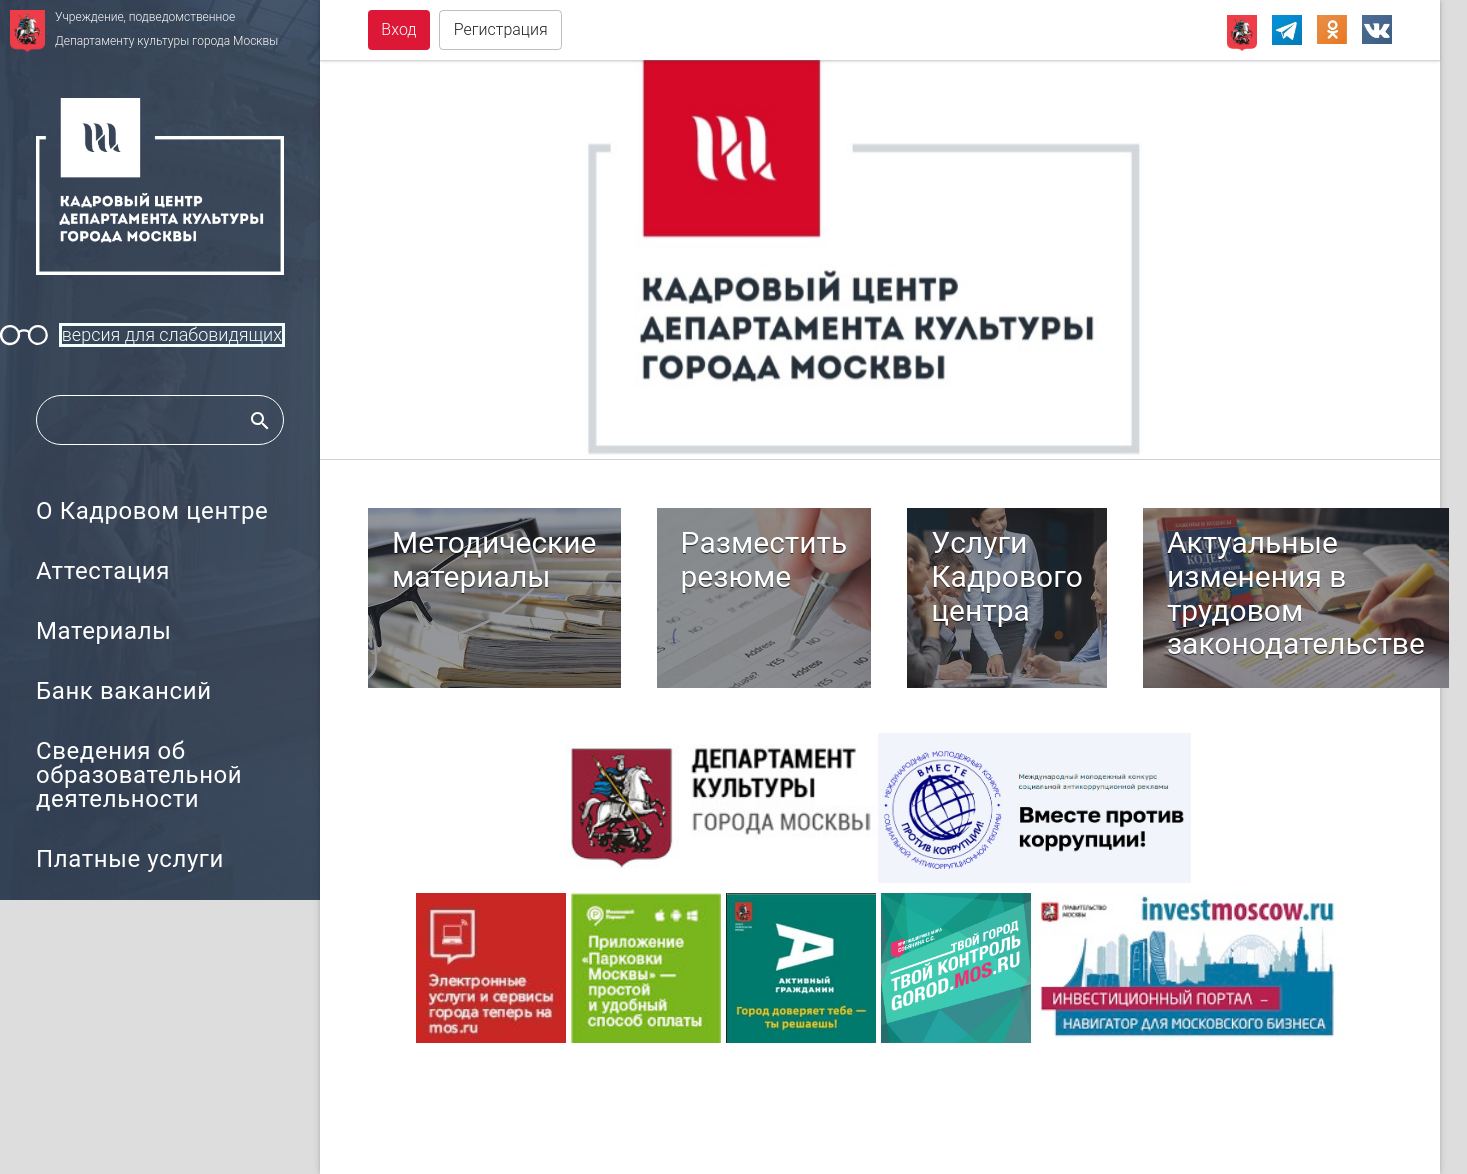Go to Банк вакансий menu item
1467x1174 pixels.
tap(124, 691)
